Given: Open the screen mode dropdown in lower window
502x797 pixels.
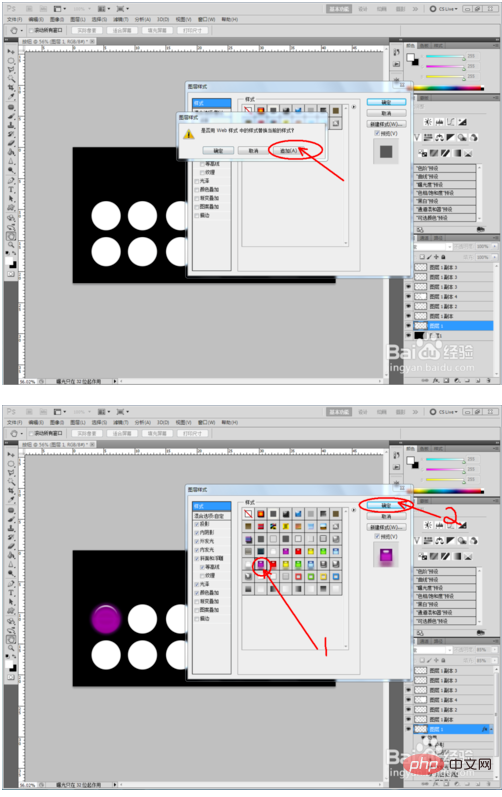Looking at the screenshot, I should point(122,412).
